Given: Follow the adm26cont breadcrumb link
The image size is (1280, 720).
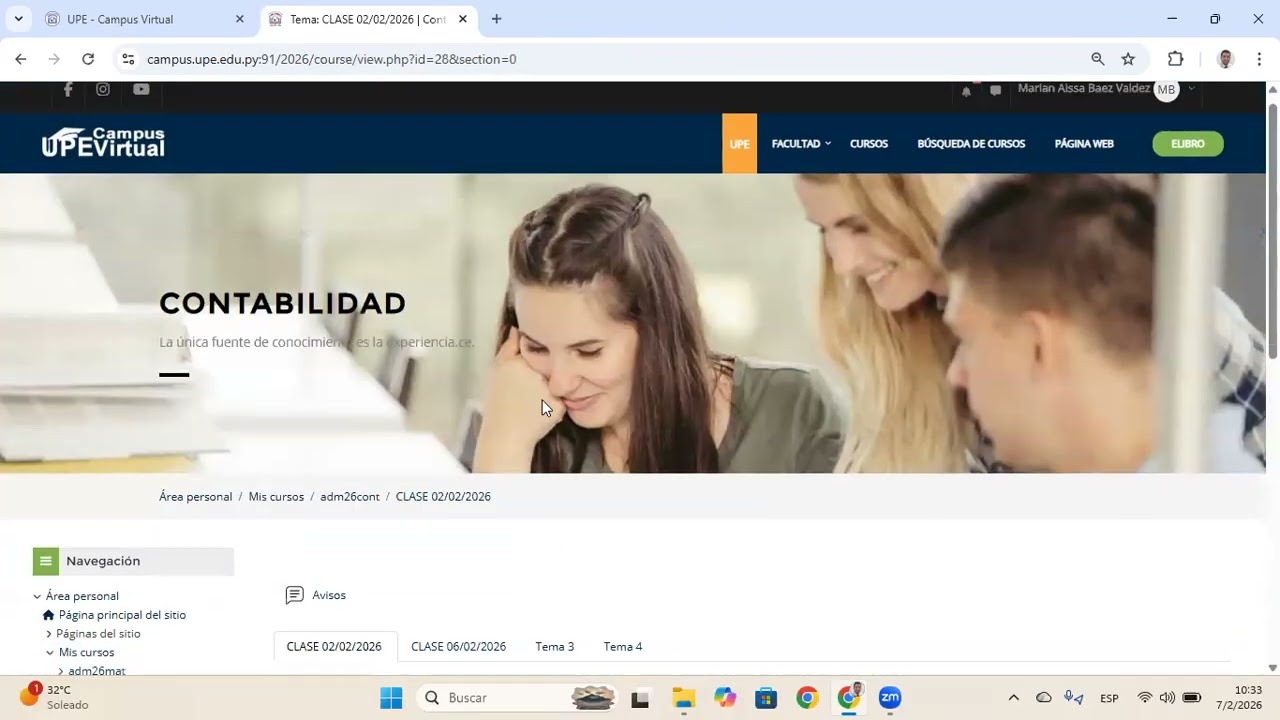Looking at the screenshot, I should tap(350, 496).
